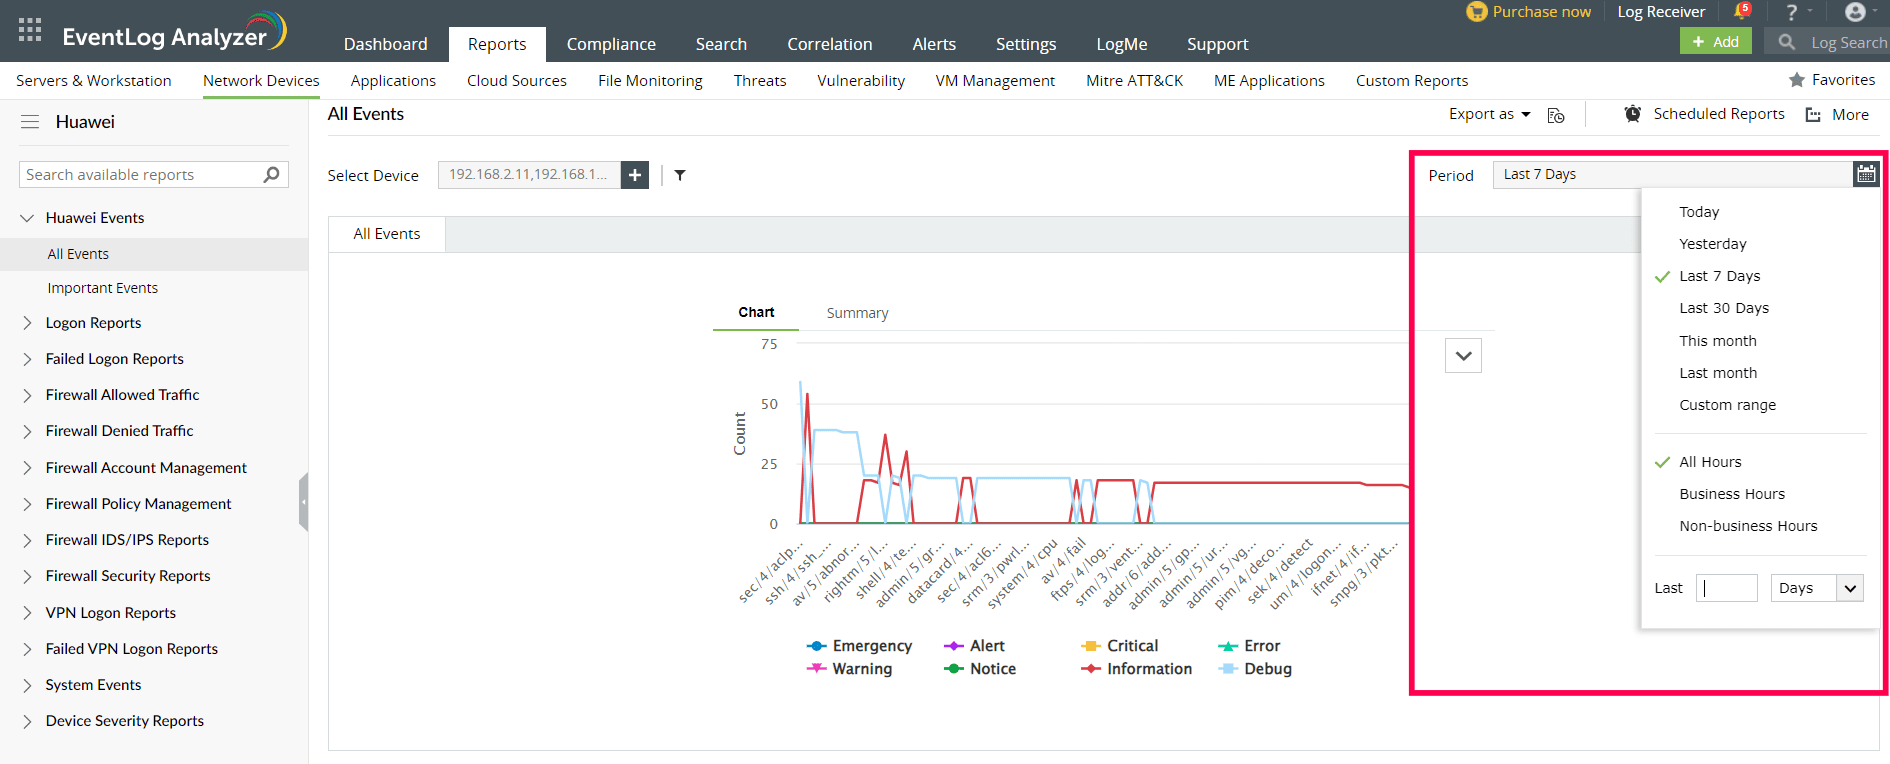The width and height of the screenshot is (1890, 764).
Task: Select the Business Hours option
Action: 1732,494
